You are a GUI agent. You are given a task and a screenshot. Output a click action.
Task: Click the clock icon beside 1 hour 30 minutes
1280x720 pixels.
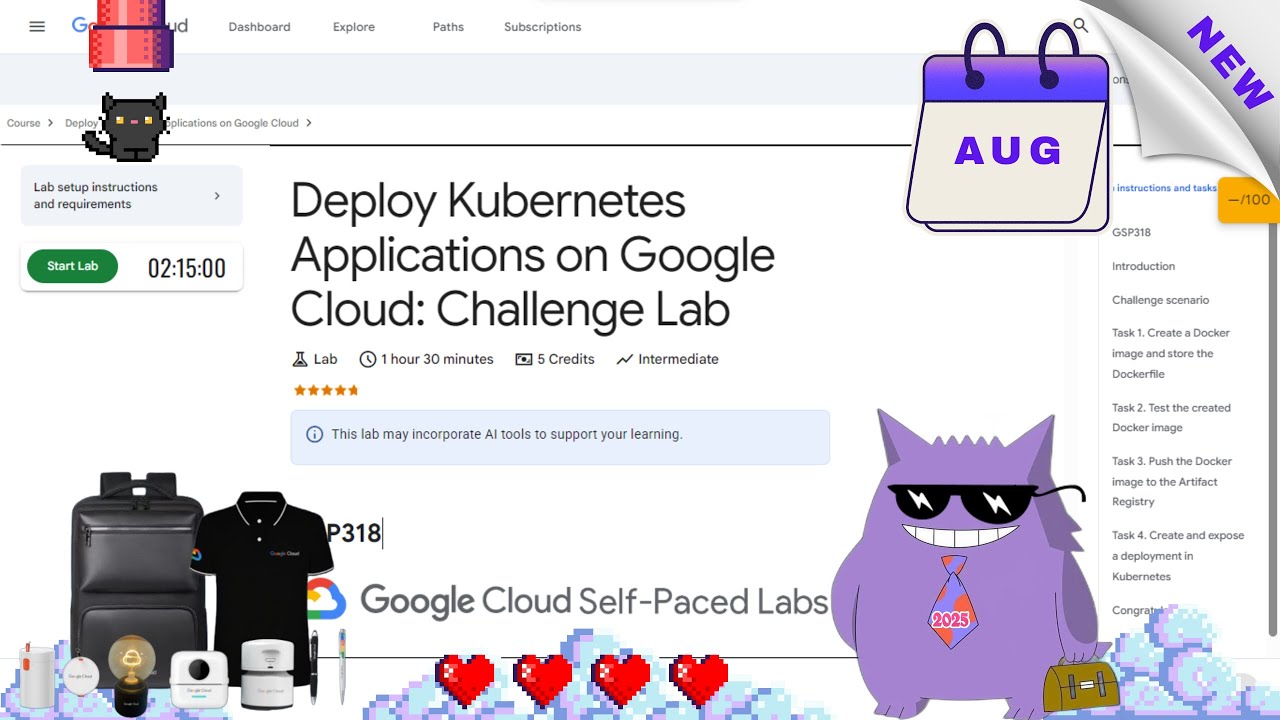[x=368, y=359]
